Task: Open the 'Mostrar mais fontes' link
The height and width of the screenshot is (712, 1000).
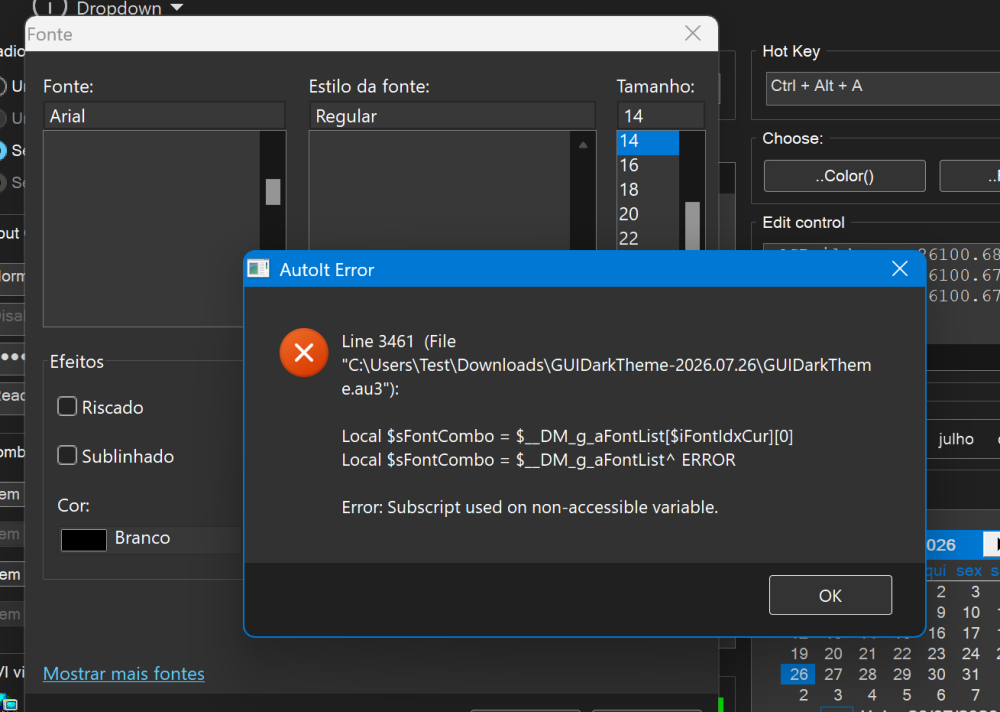Action: pos(124,674)
